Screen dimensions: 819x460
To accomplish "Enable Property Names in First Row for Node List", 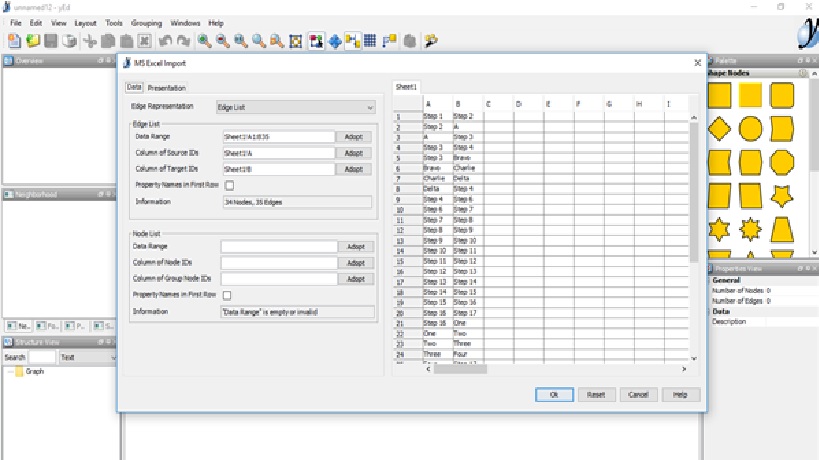I will point(227,295).
